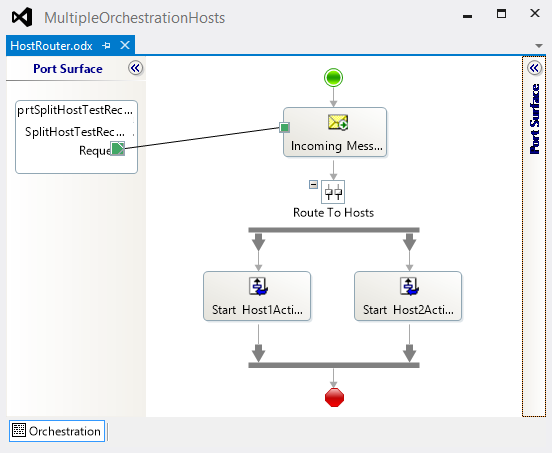Select the Route To Hosts parallel actions icon
Image resolution: width=552 pixels, height=453 pixels.
[x=333, y=192]
